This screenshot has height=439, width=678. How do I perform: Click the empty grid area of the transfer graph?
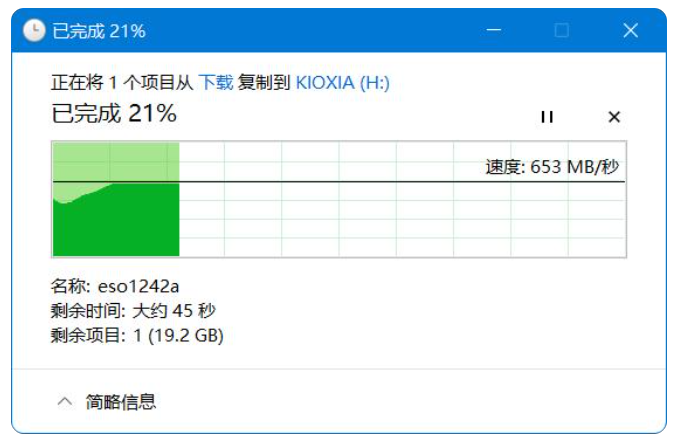pos(400,220)
